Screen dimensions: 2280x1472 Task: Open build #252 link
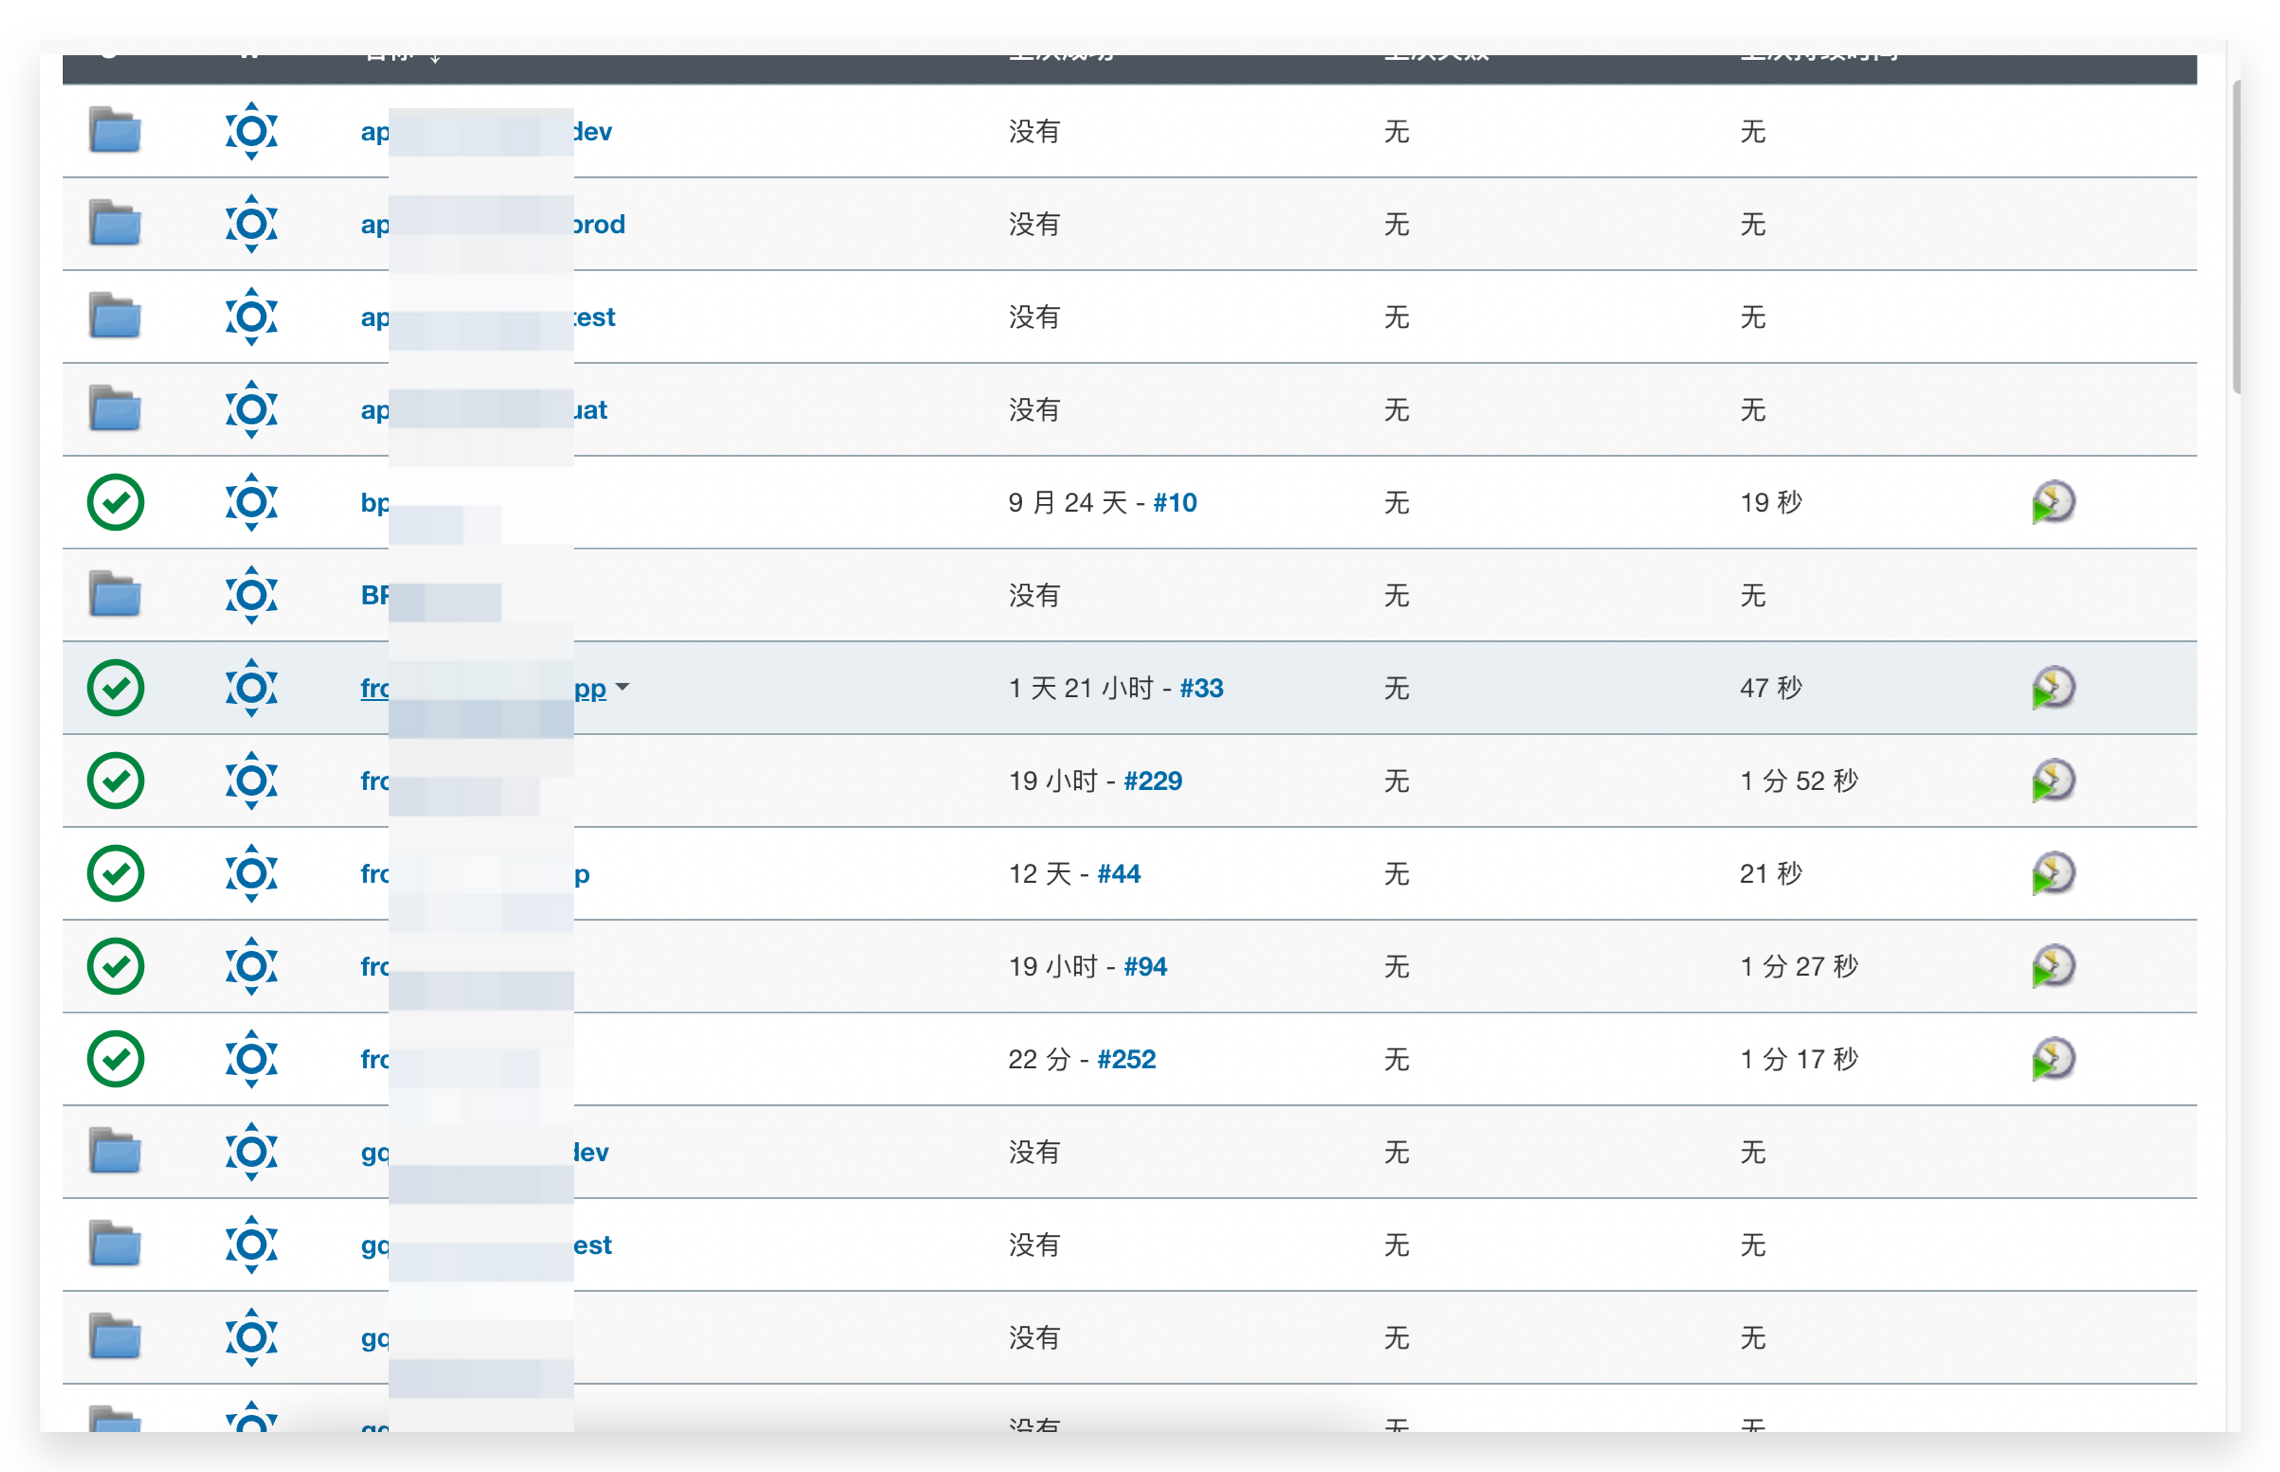[1126, 1059]
